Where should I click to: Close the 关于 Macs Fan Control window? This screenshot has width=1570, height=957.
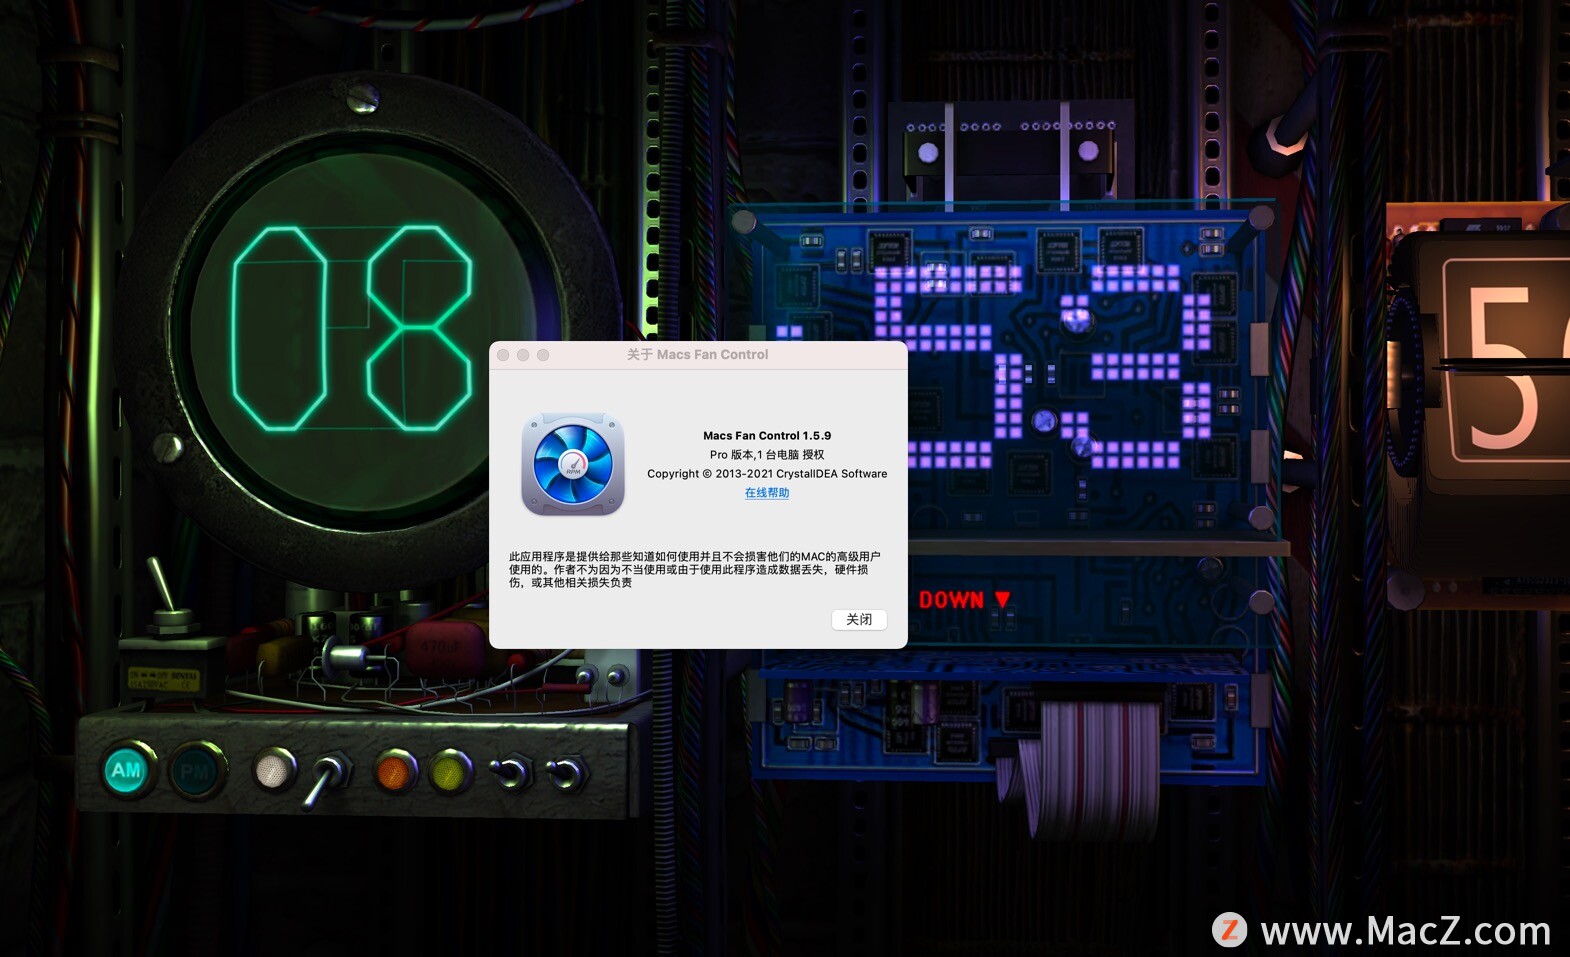pyautogui.click(x=503, y=355)
